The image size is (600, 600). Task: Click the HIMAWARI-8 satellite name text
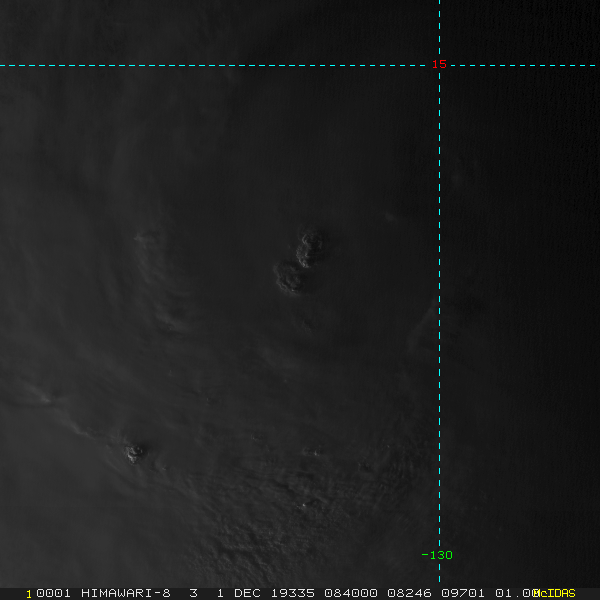(126, 593)
